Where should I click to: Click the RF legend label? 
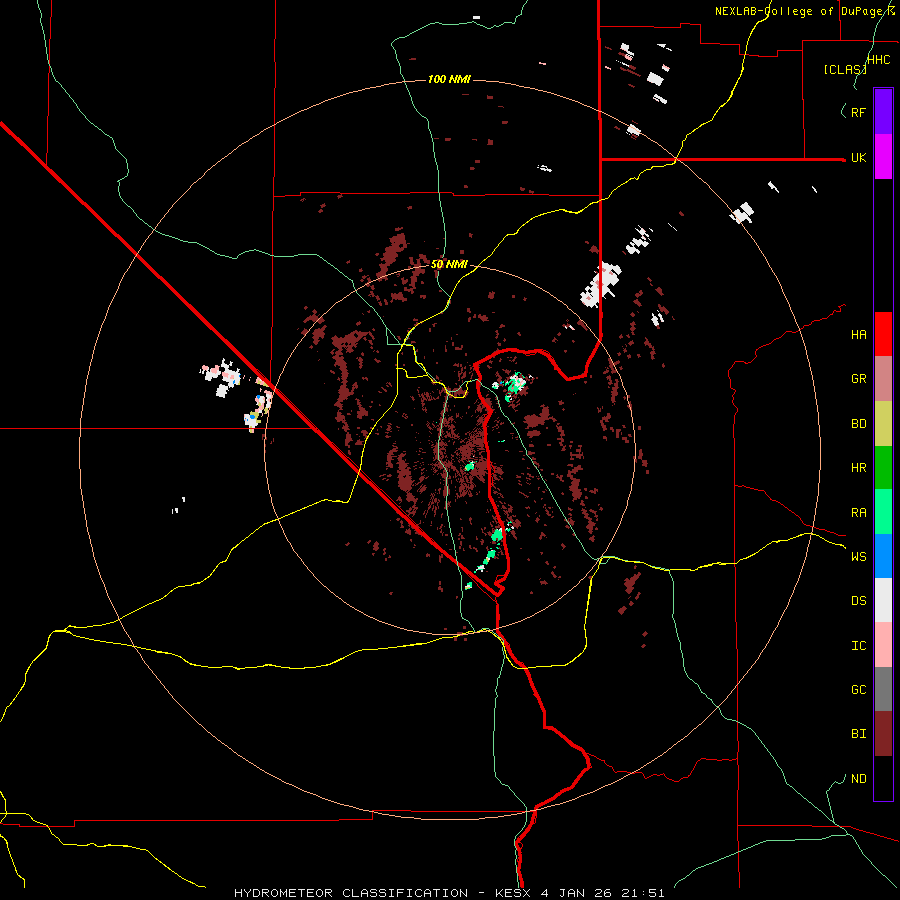(x=858, y=112)
